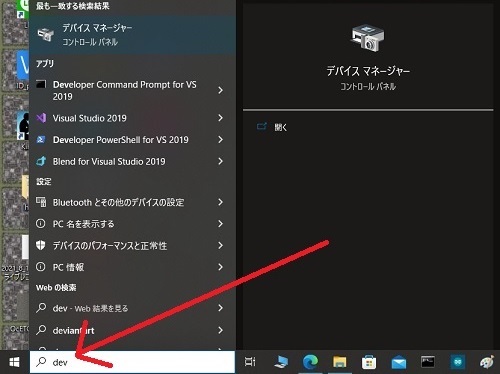This screenshot has width=500, height=374.
Task: Expand デバイスのパフォーマンスと正常性 chevron
Action: click(x=220, y=246)
